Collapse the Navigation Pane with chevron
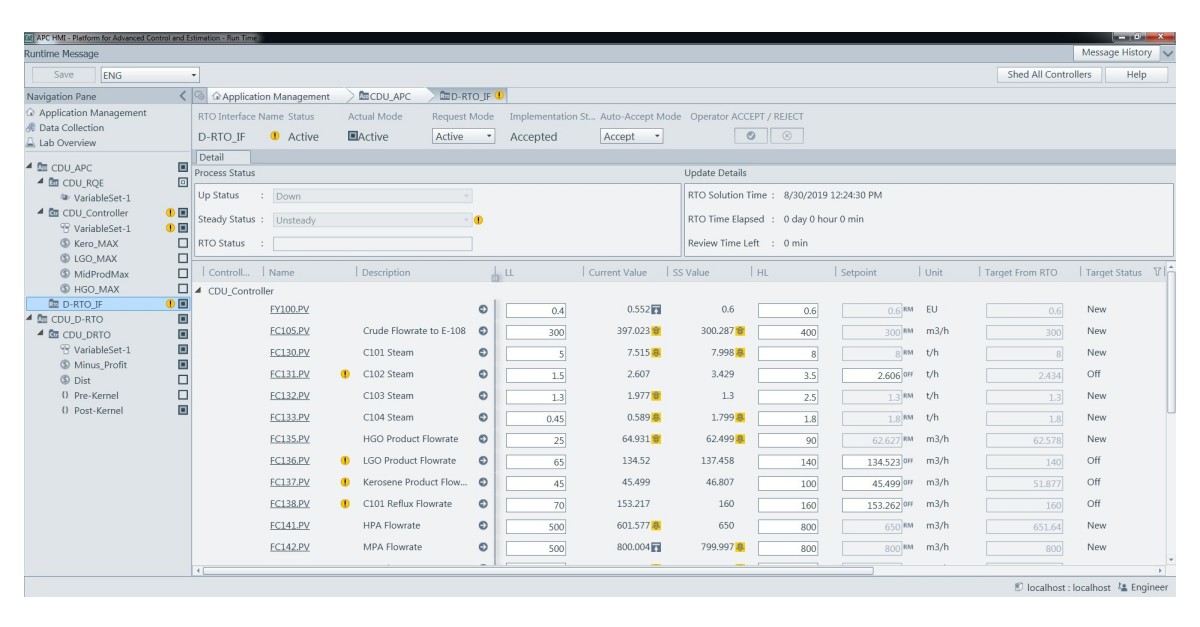The image size is (1200, 627). coord(182,96)
